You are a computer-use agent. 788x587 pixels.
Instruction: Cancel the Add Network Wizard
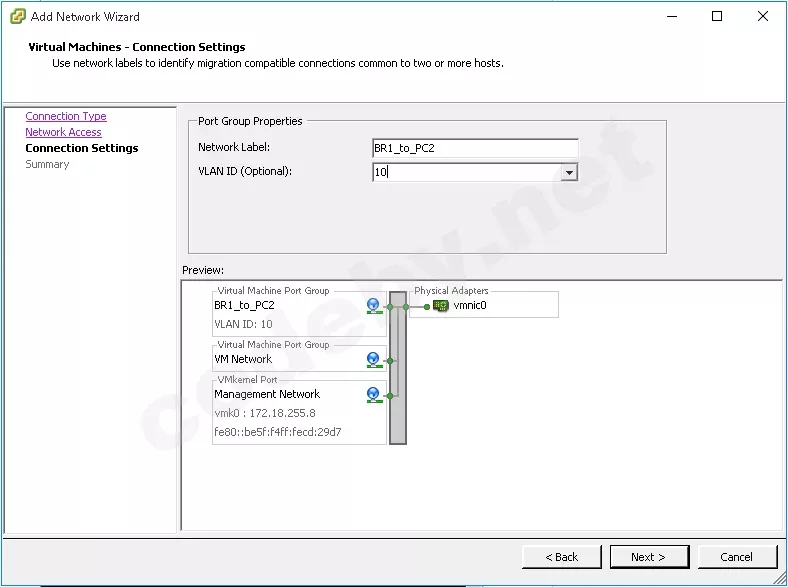737,557
